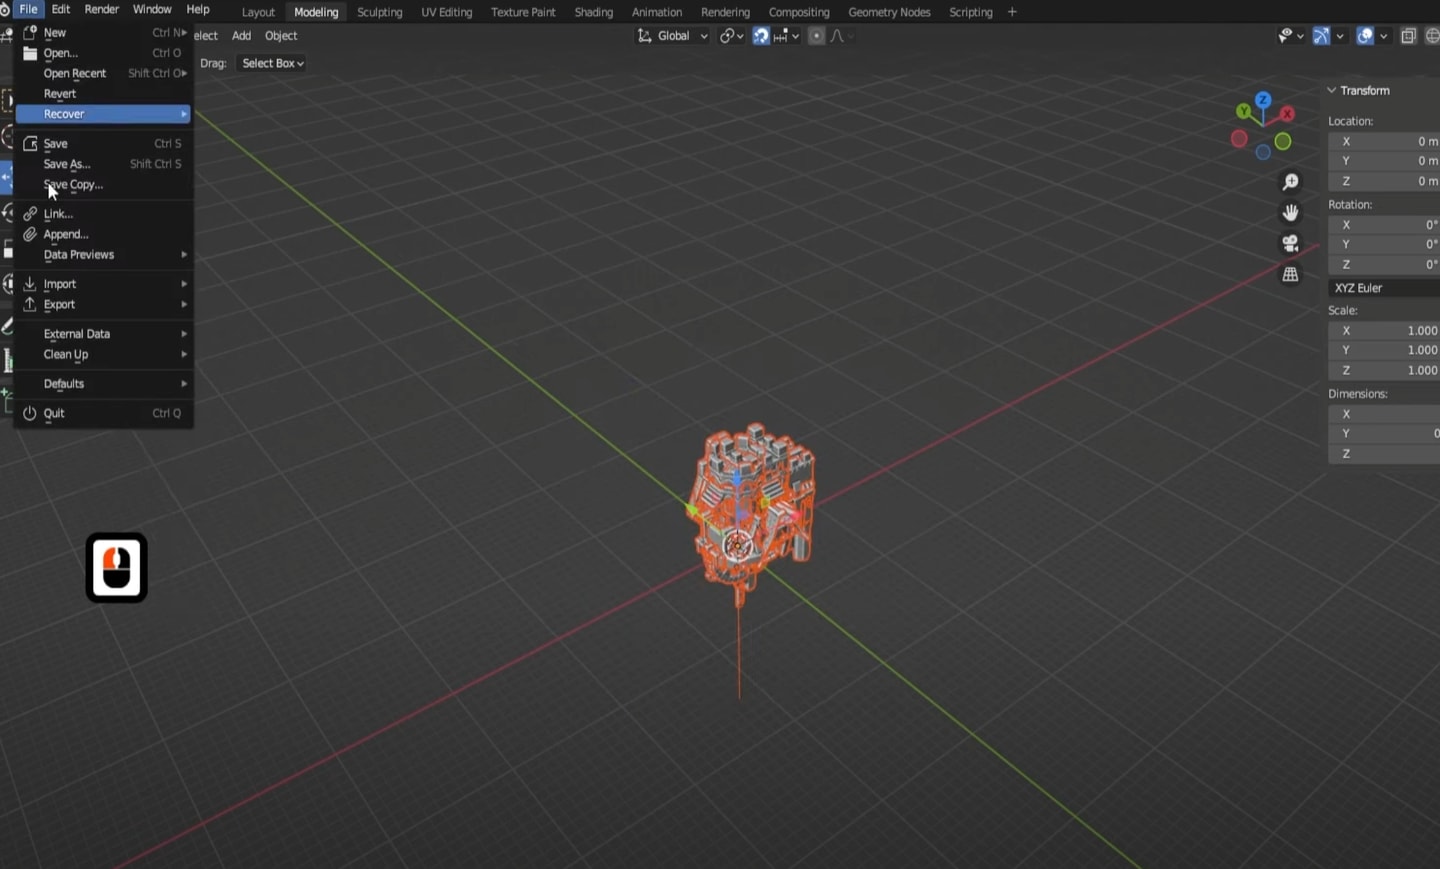
Task: Switch to the Shading workspace tab
Action: (594, 12)
